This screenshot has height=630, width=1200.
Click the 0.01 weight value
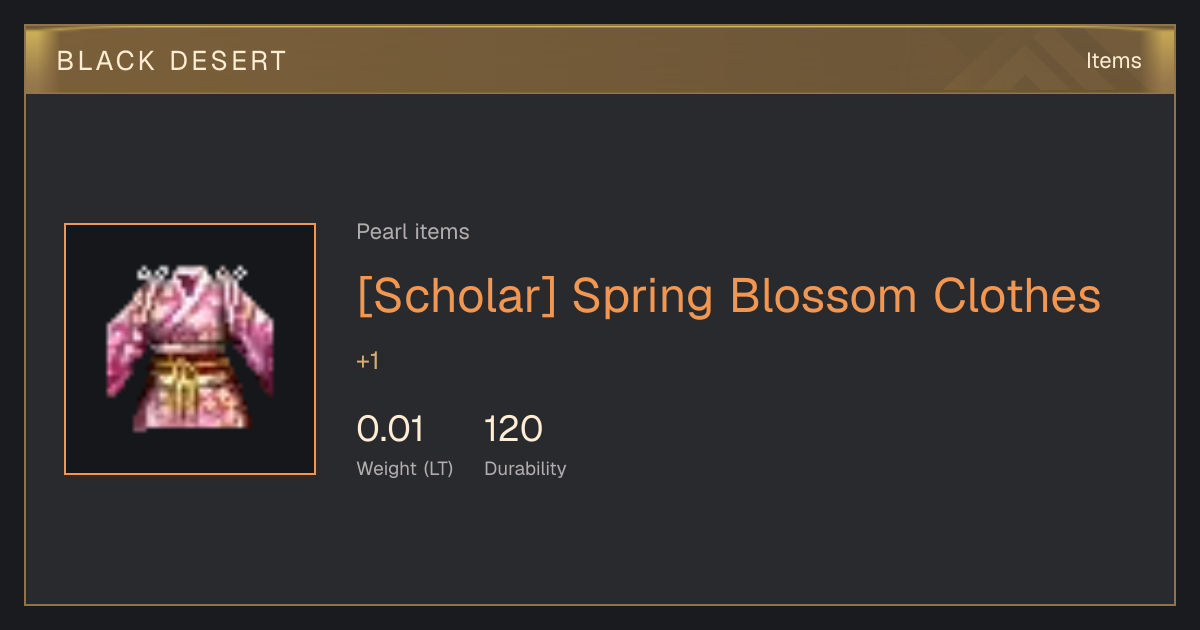pos(390,429)
